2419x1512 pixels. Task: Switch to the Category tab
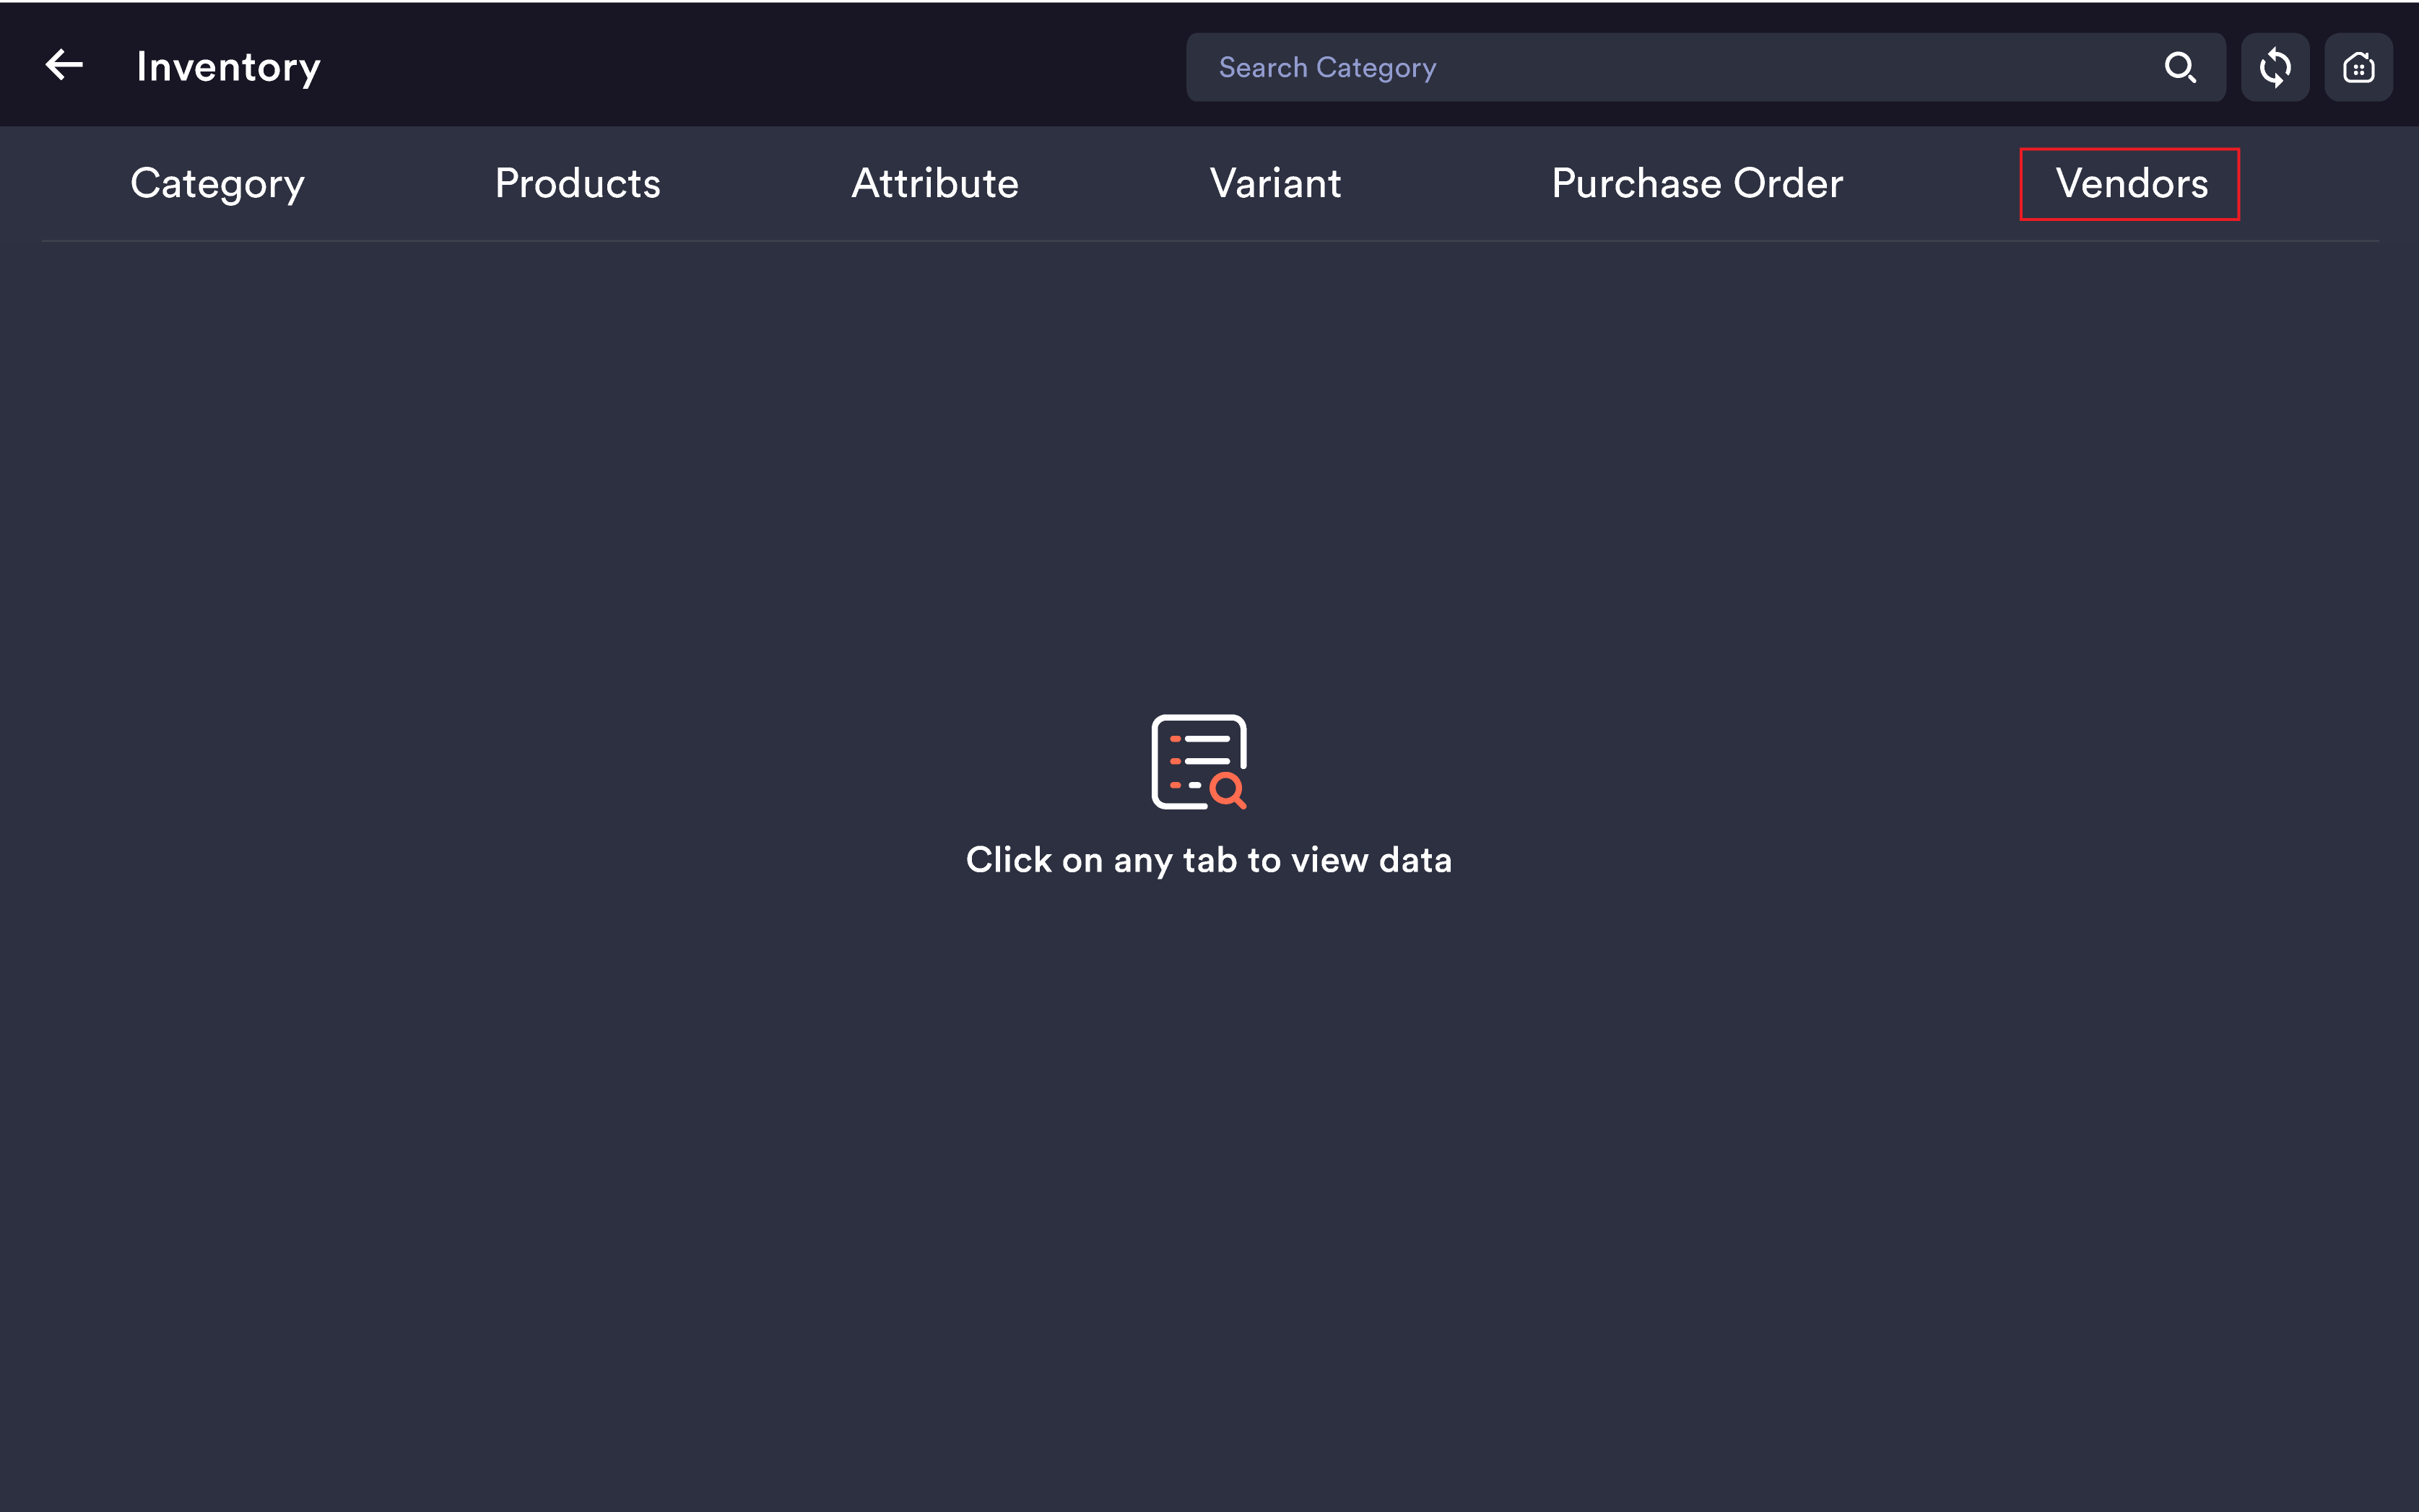coord(218,184)
